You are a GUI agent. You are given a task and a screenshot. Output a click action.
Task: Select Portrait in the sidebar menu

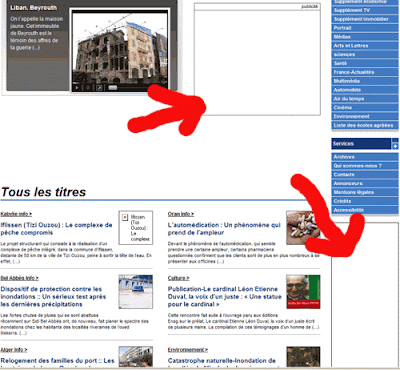pos(365,28)
